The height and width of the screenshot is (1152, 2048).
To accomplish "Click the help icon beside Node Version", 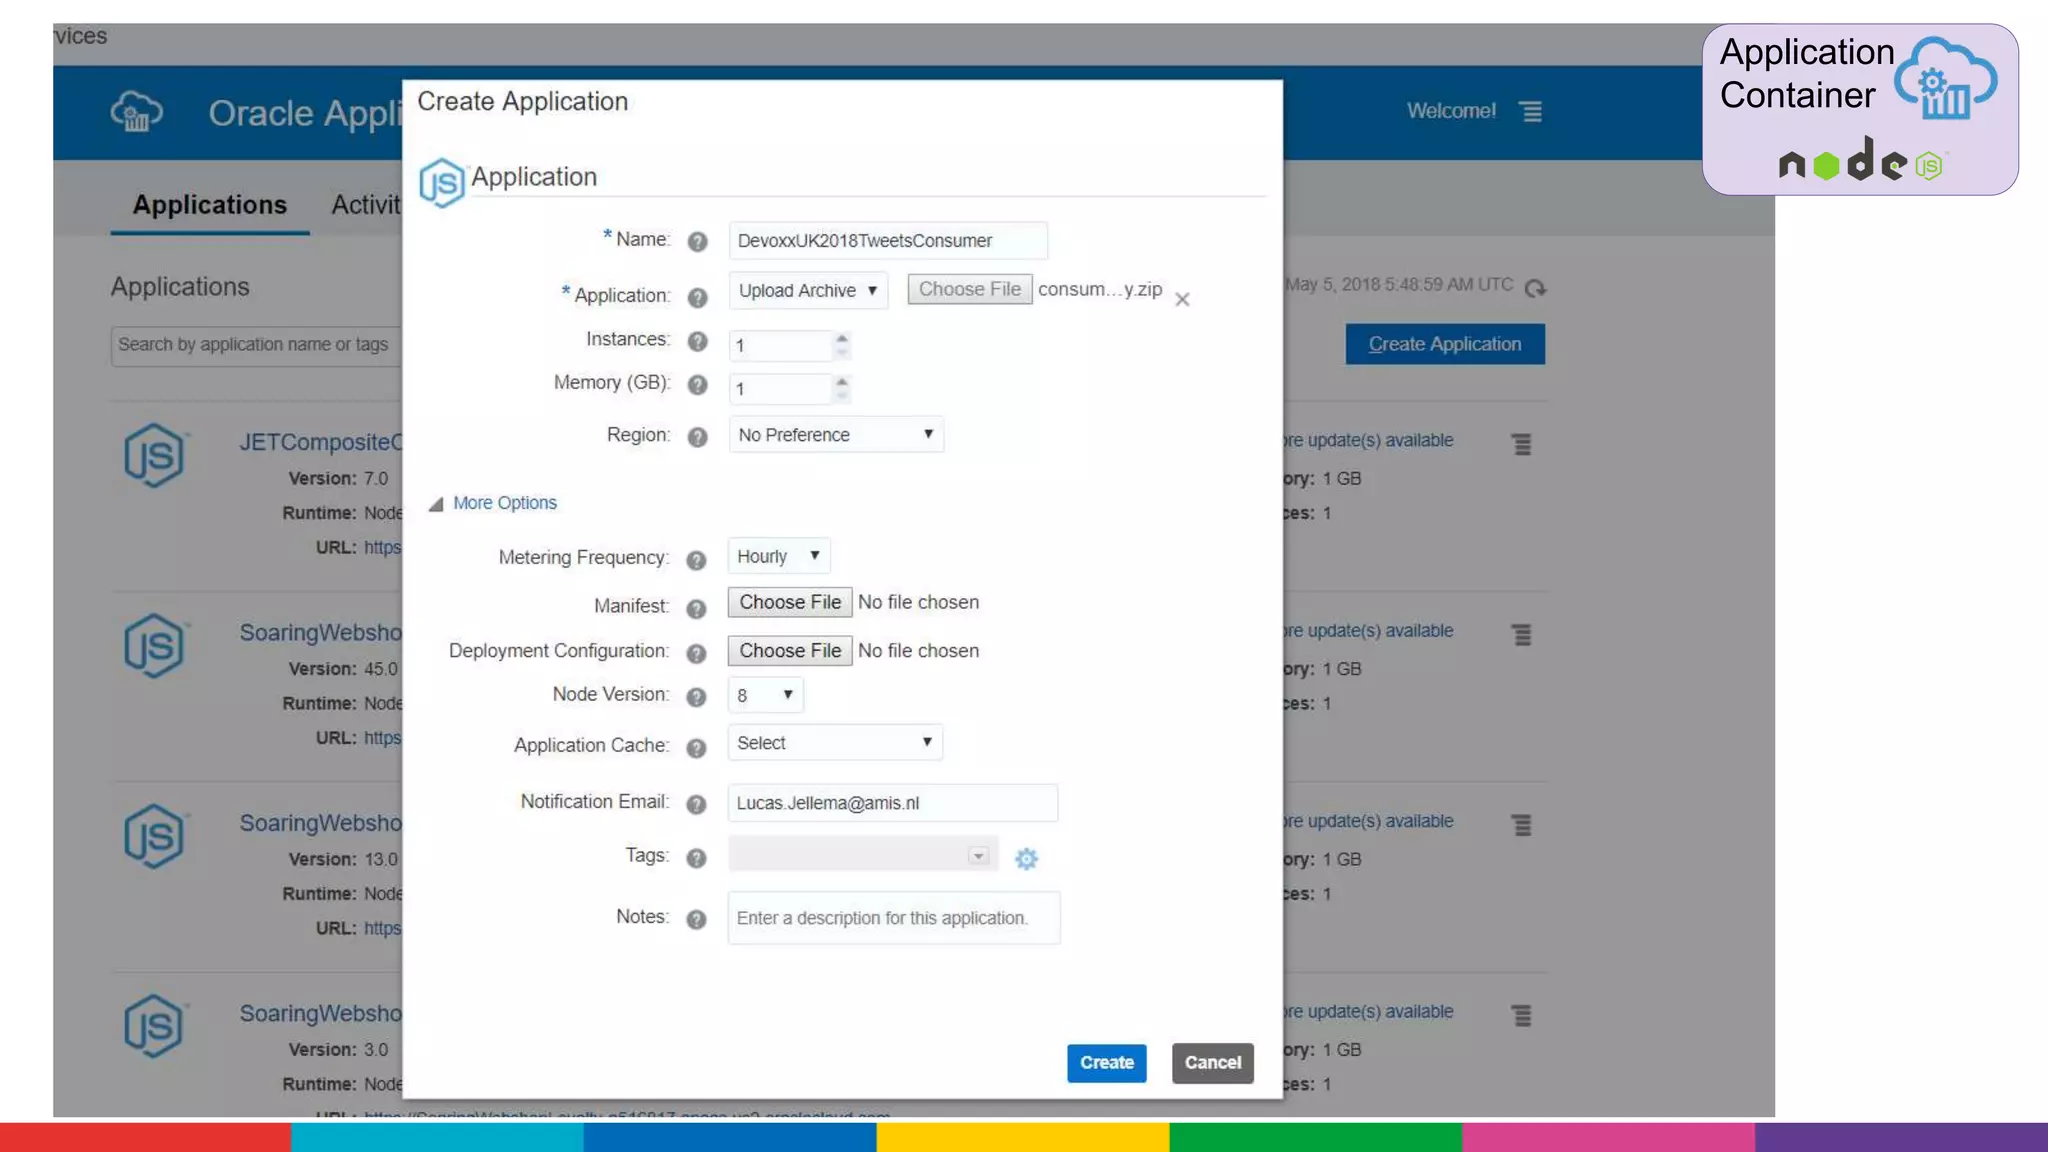I will (x=696, y=697).
